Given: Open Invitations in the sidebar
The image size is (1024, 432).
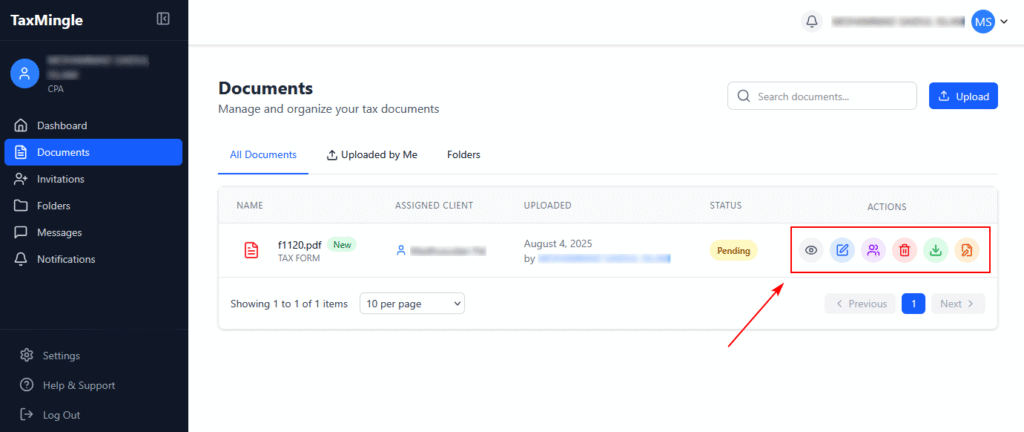Looking at the screenshot, I should [60, 179].
